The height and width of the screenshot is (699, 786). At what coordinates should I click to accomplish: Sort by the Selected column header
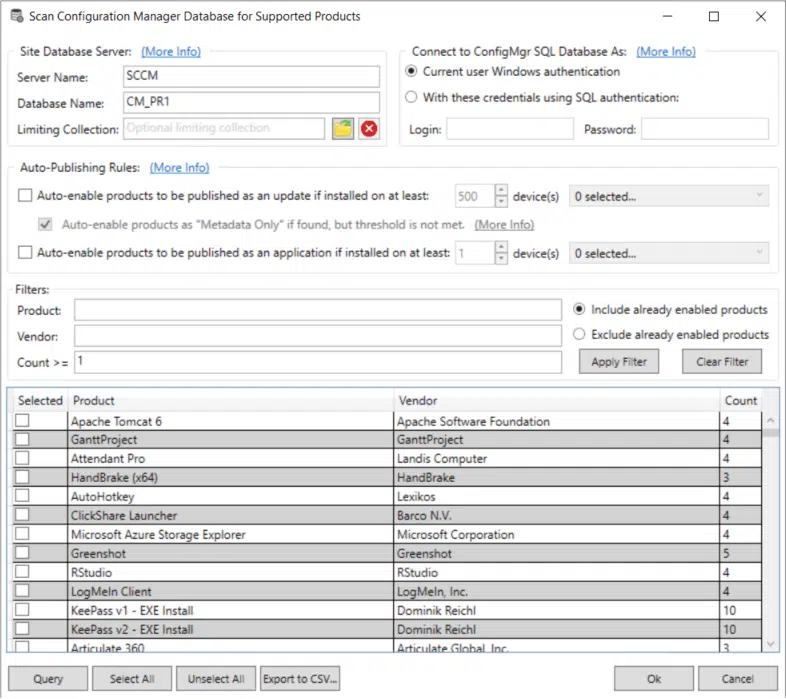(x=40, y=400)
